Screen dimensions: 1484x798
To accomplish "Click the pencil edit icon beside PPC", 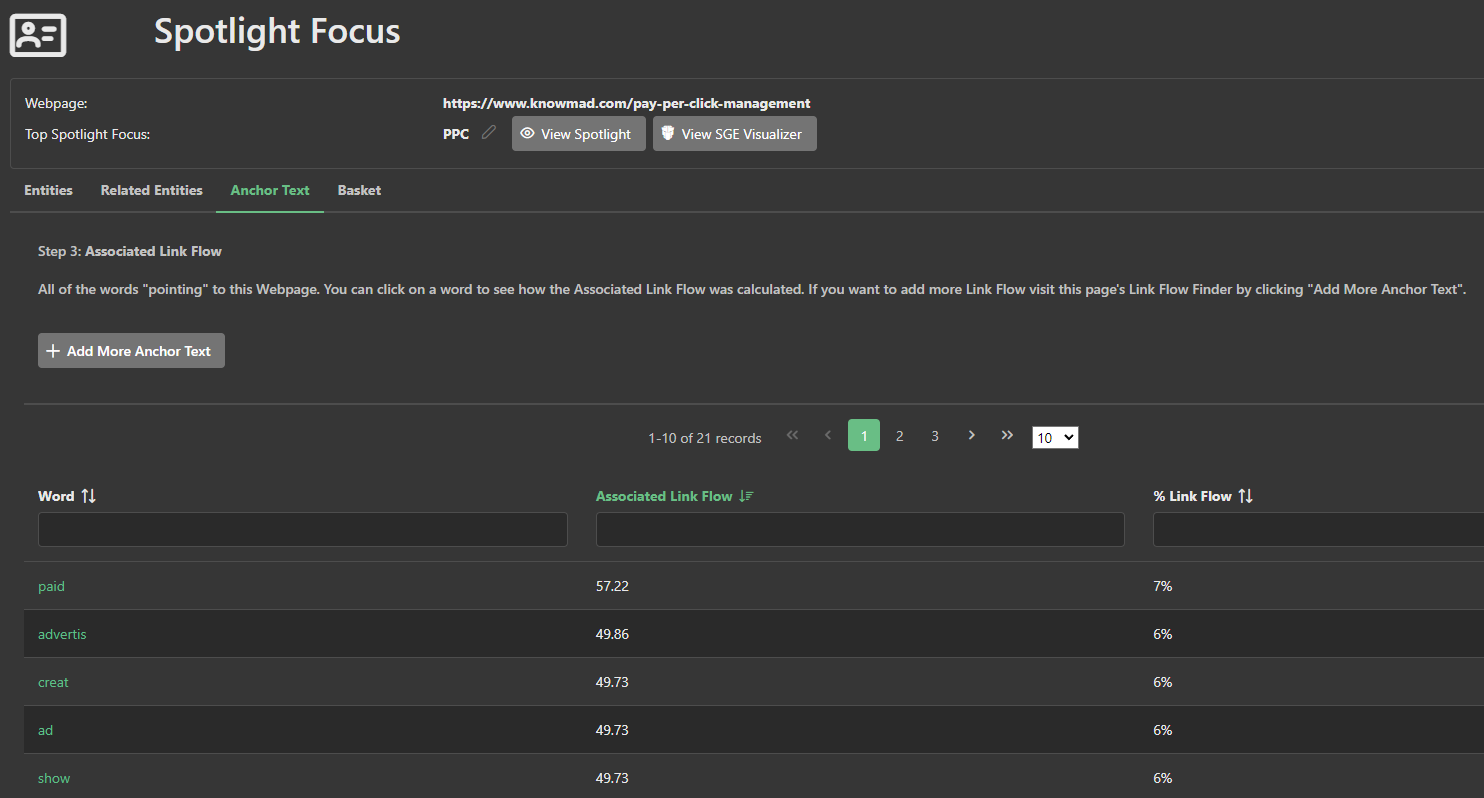I will point(488,132).
